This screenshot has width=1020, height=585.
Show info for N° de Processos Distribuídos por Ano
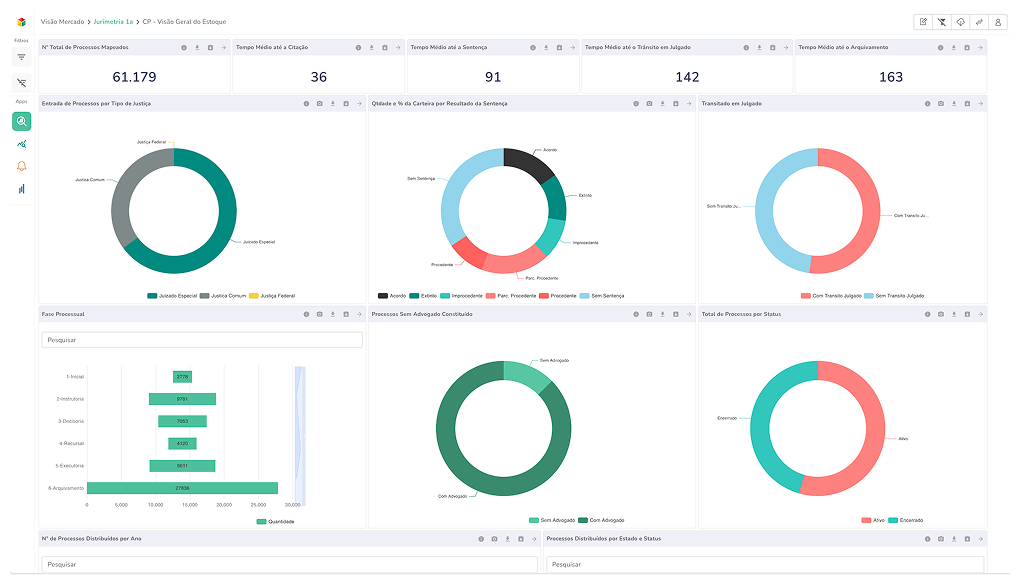481,539
